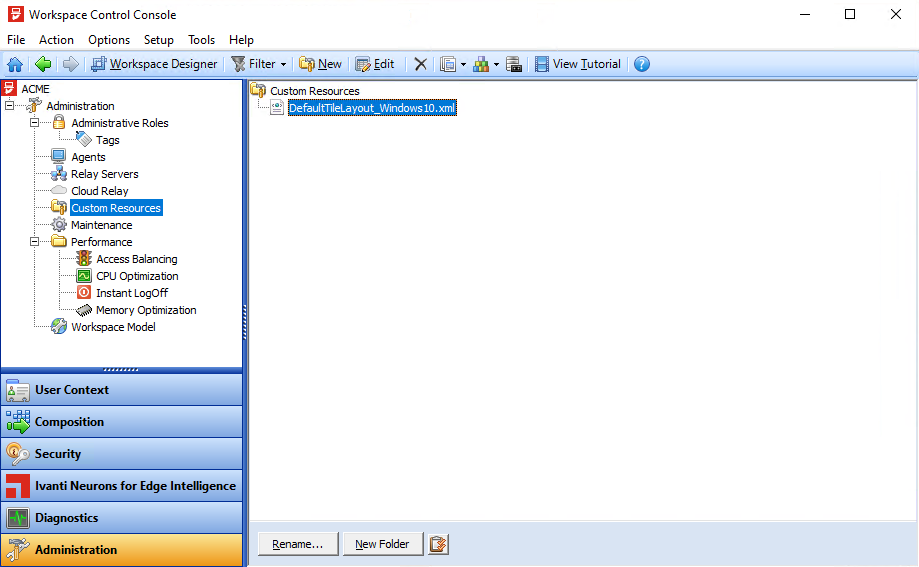The width and height of the screenshot is (919, 567).
Task: Click the Rename... button
Action: tap(298, 544)
